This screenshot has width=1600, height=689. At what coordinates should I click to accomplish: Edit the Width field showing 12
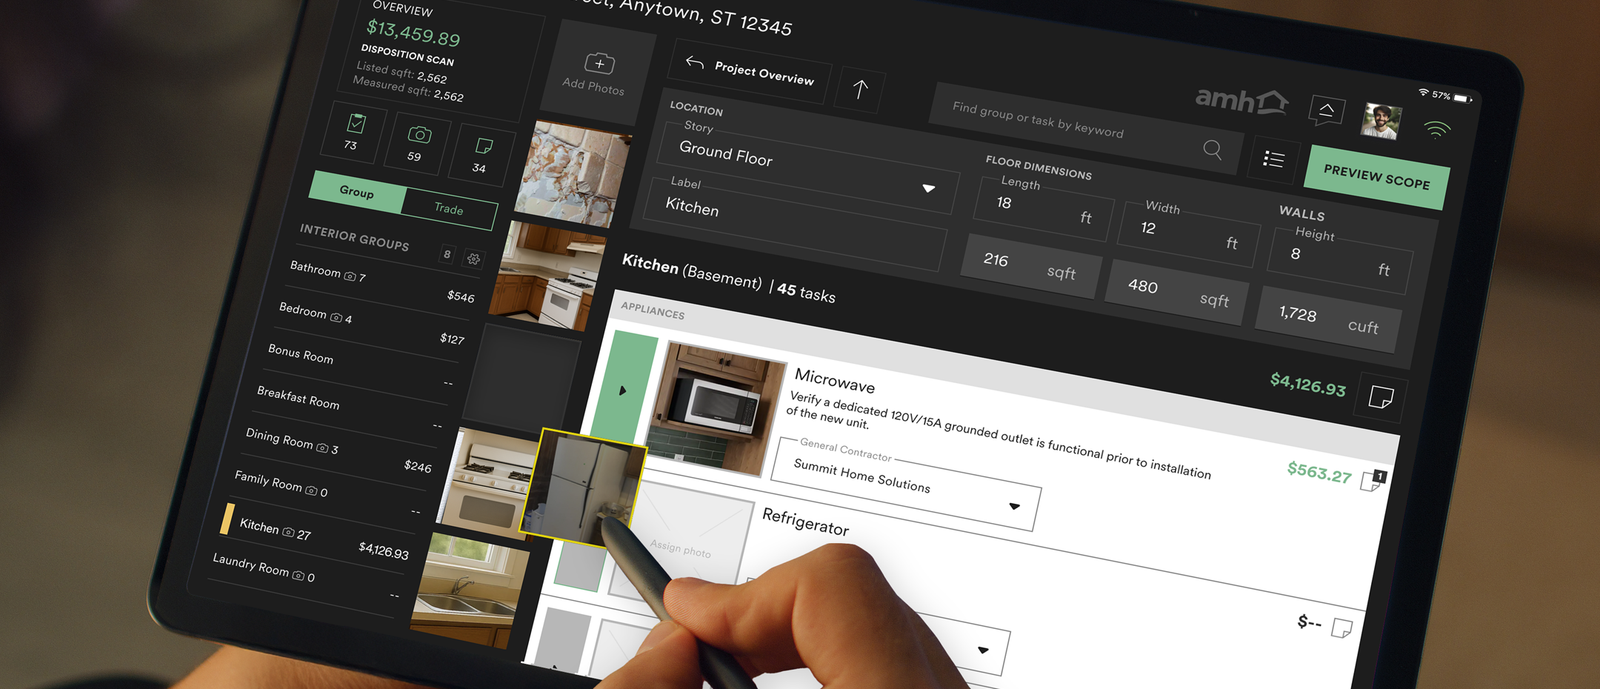tap(1188, 233)
